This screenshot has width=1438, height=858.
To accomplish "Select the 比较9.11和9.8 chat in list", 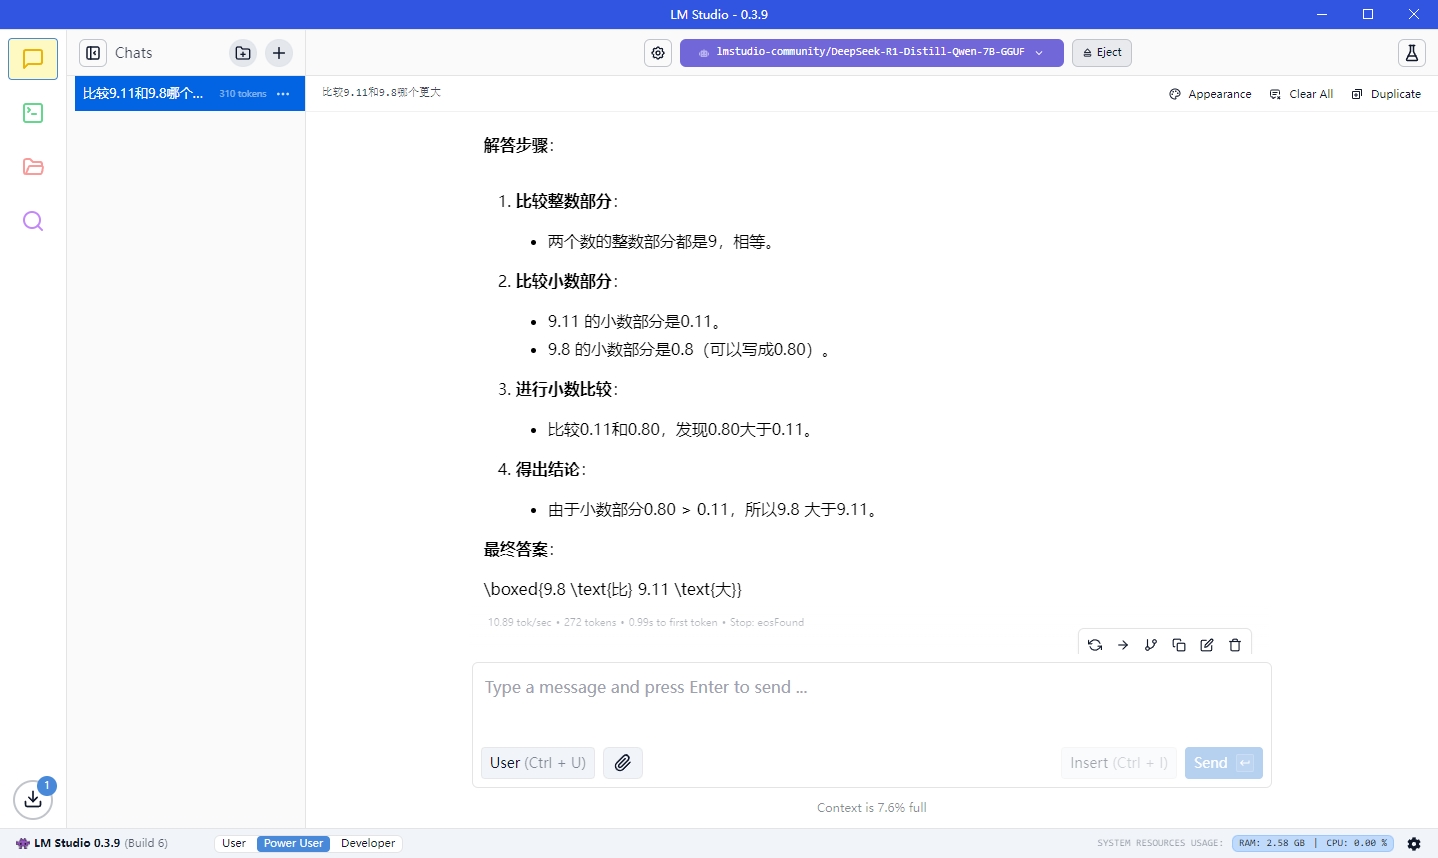I will click(x=145, y=94).
